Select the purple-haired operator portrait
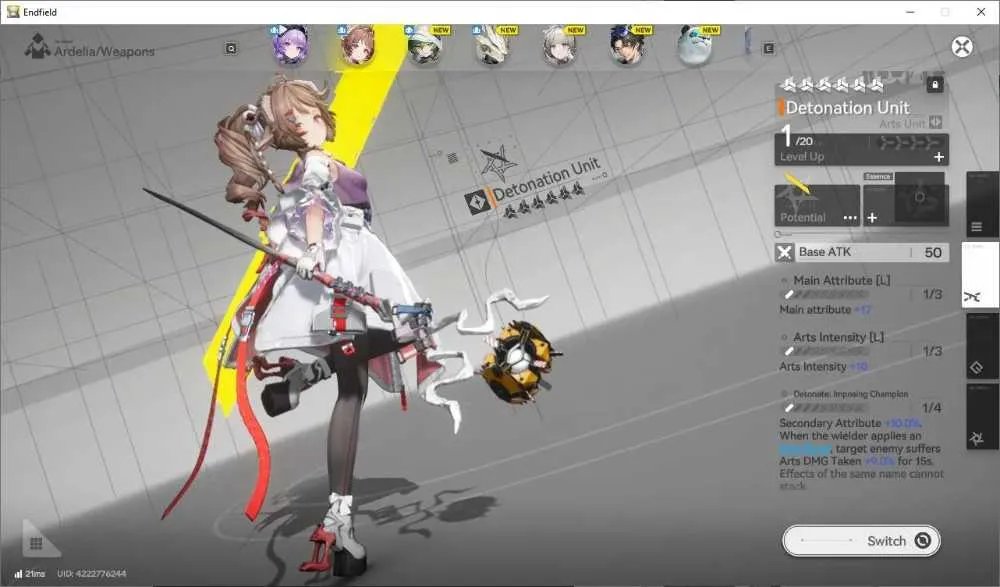 coord(291,45)
